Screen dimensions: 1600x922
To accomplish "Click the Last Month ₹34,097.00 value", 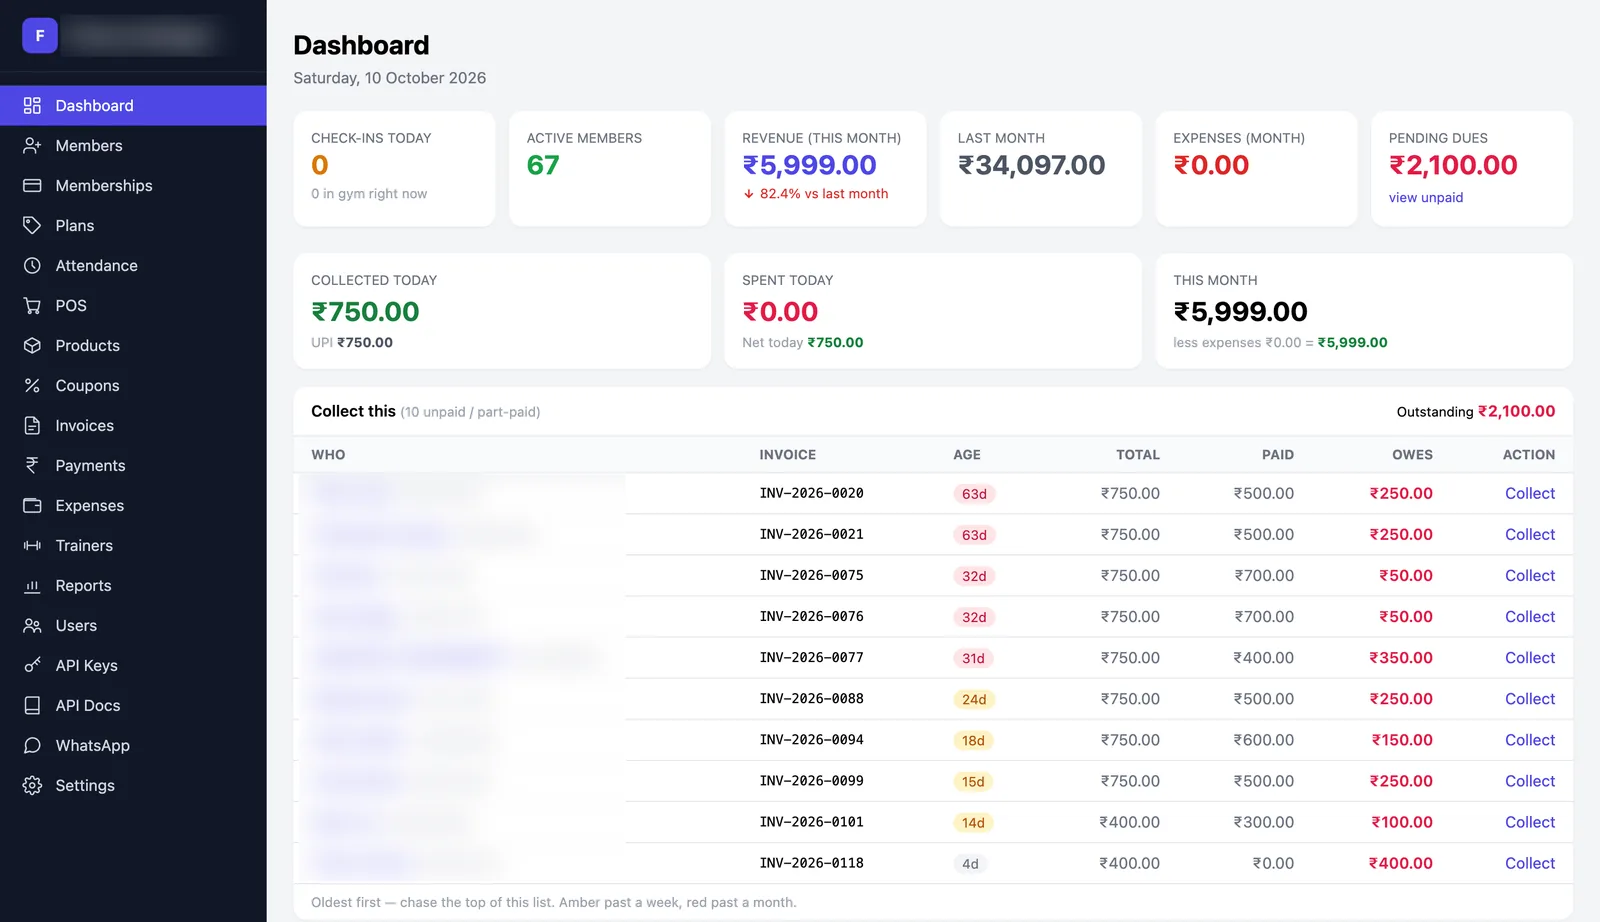I will [1031, 165].
